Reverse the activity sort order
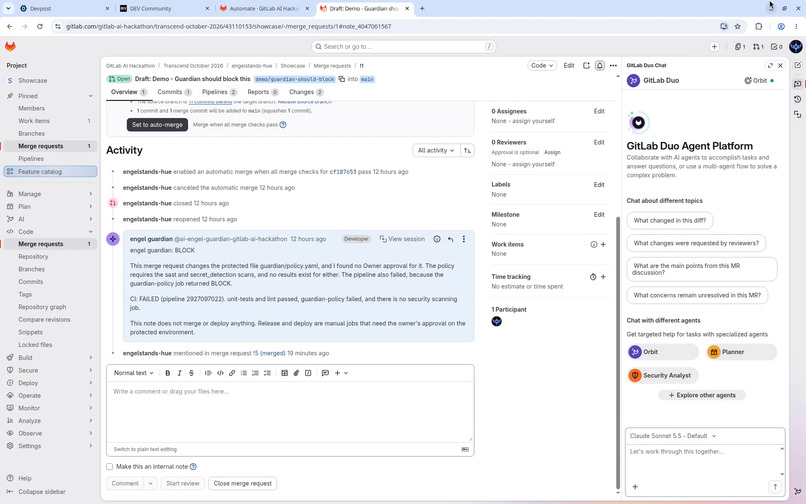This screenshot has width=806, height=504. pyautogui.click(x=467, y=150)
